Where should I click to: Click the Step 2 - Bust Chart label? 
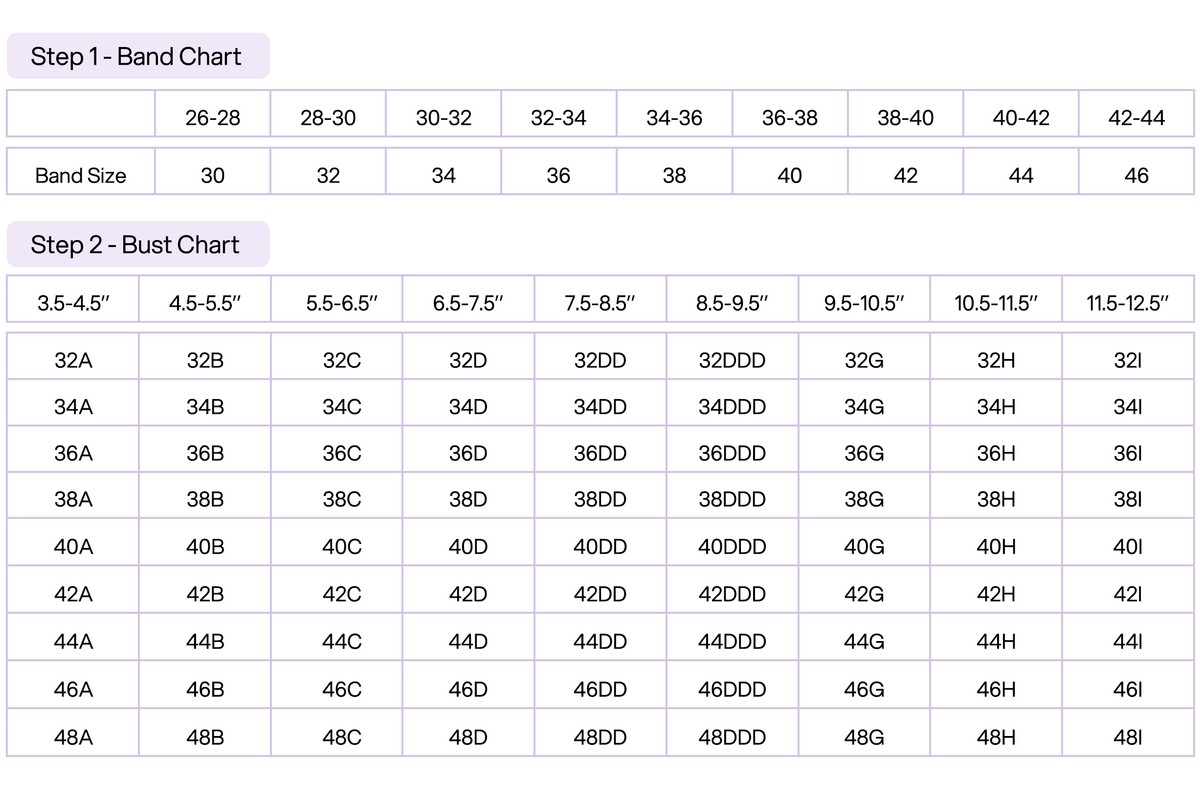point(138,244)
